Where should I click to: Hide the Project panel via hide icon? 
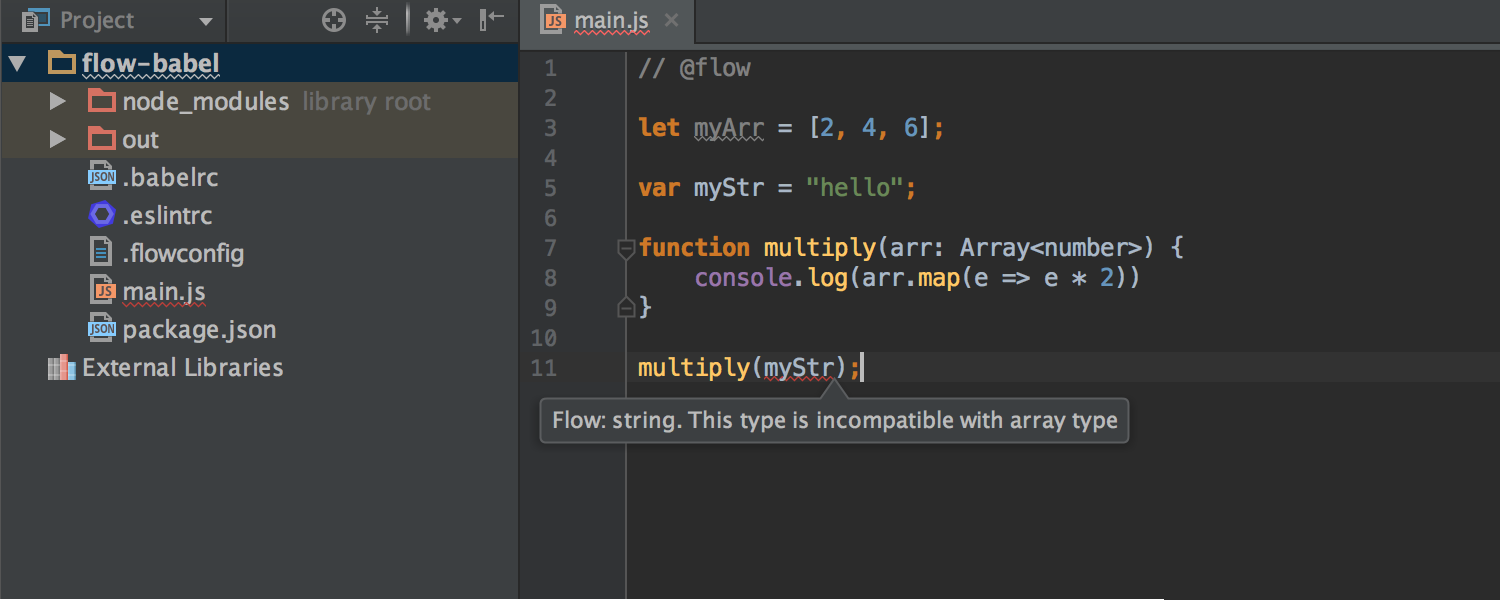tap(489, 19)
